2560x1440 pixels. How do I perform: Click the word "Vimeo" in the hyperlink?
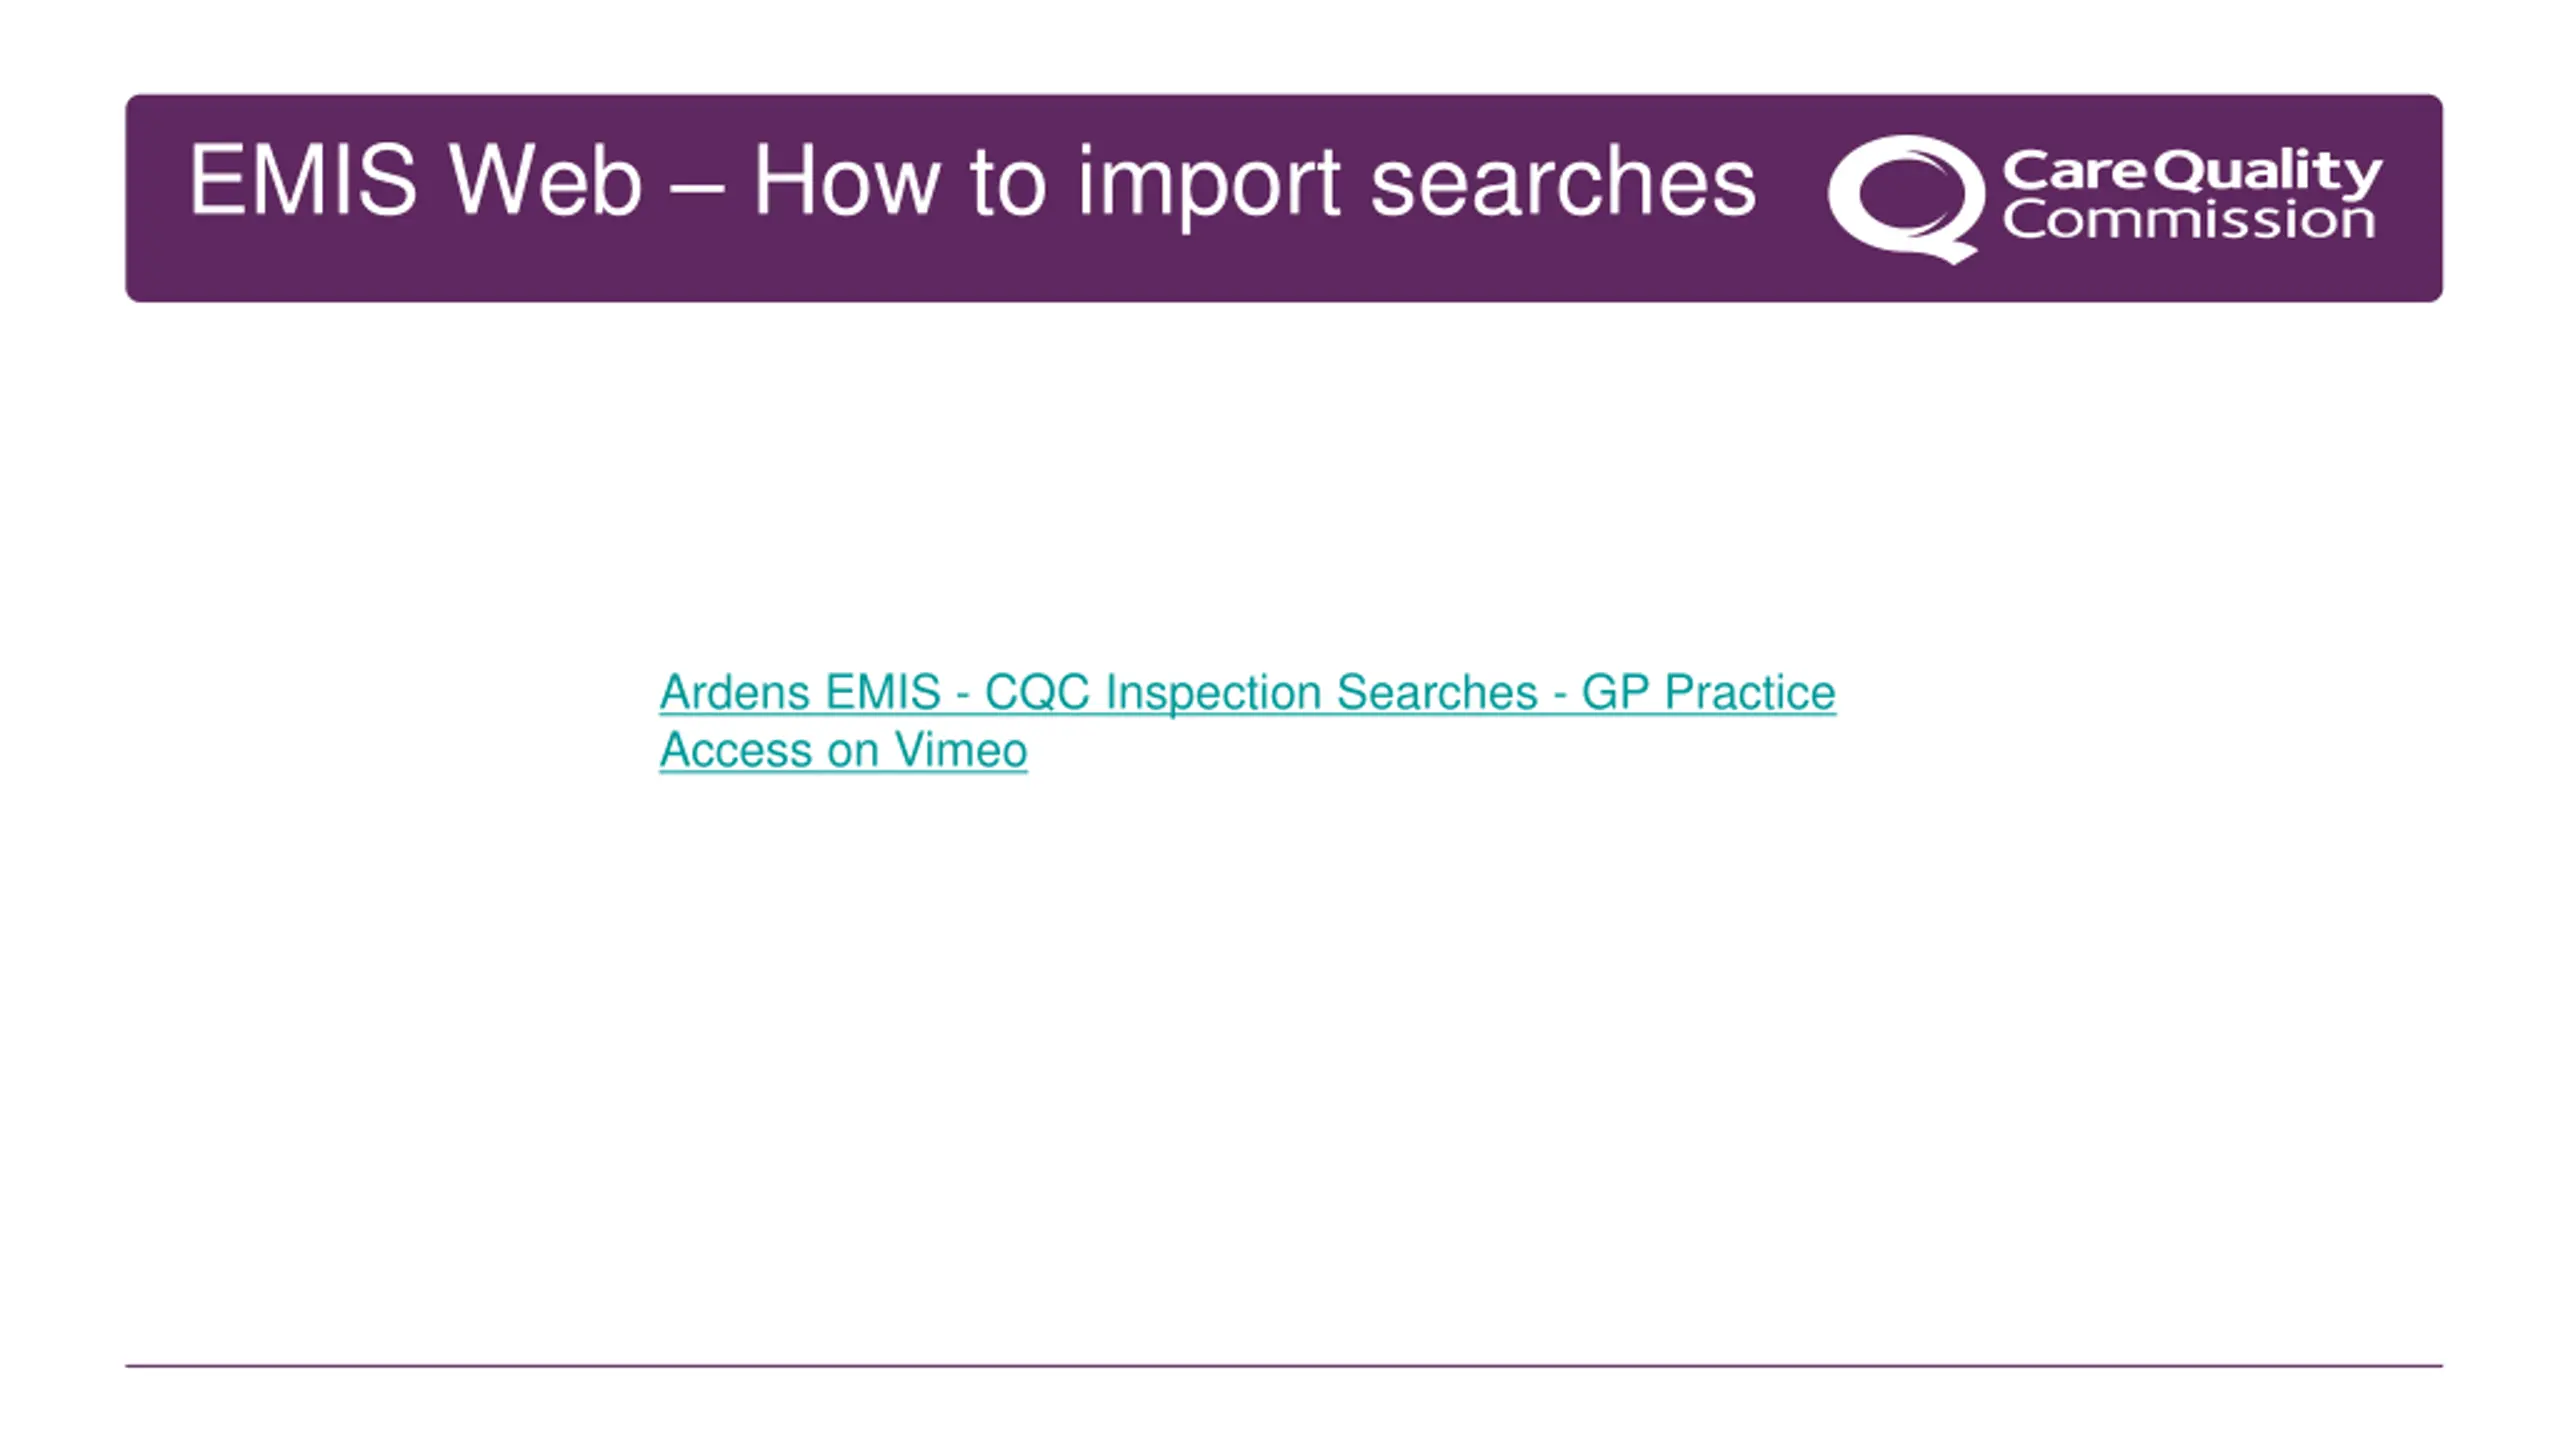pos(960,750)
